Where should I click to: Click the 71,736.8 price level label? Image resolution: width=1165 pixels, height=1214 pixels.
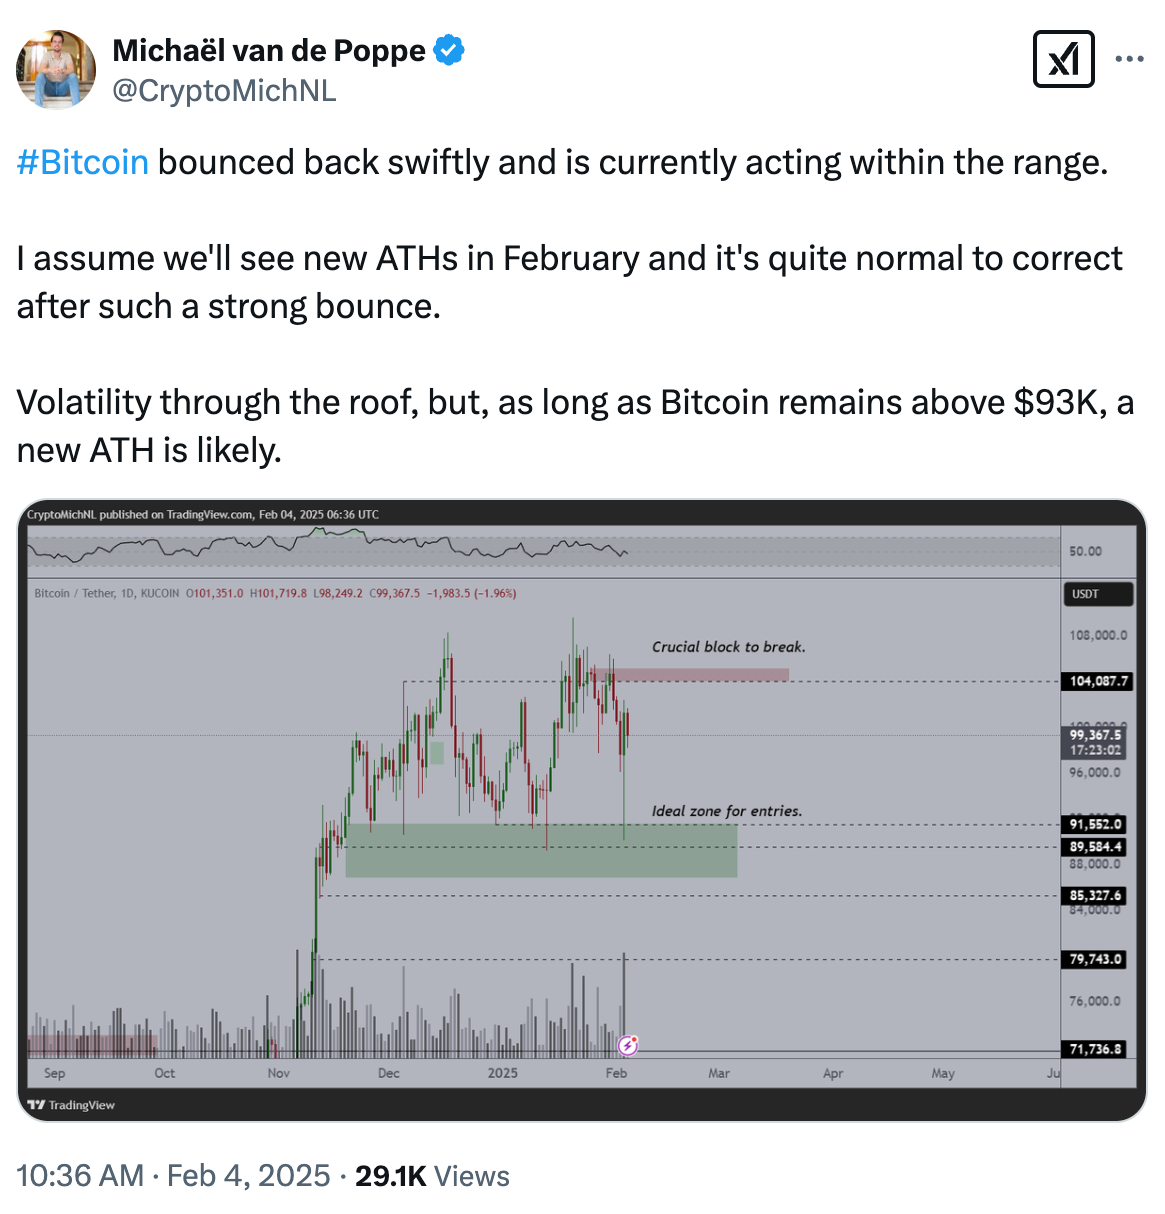(x=1096, y=1049)
